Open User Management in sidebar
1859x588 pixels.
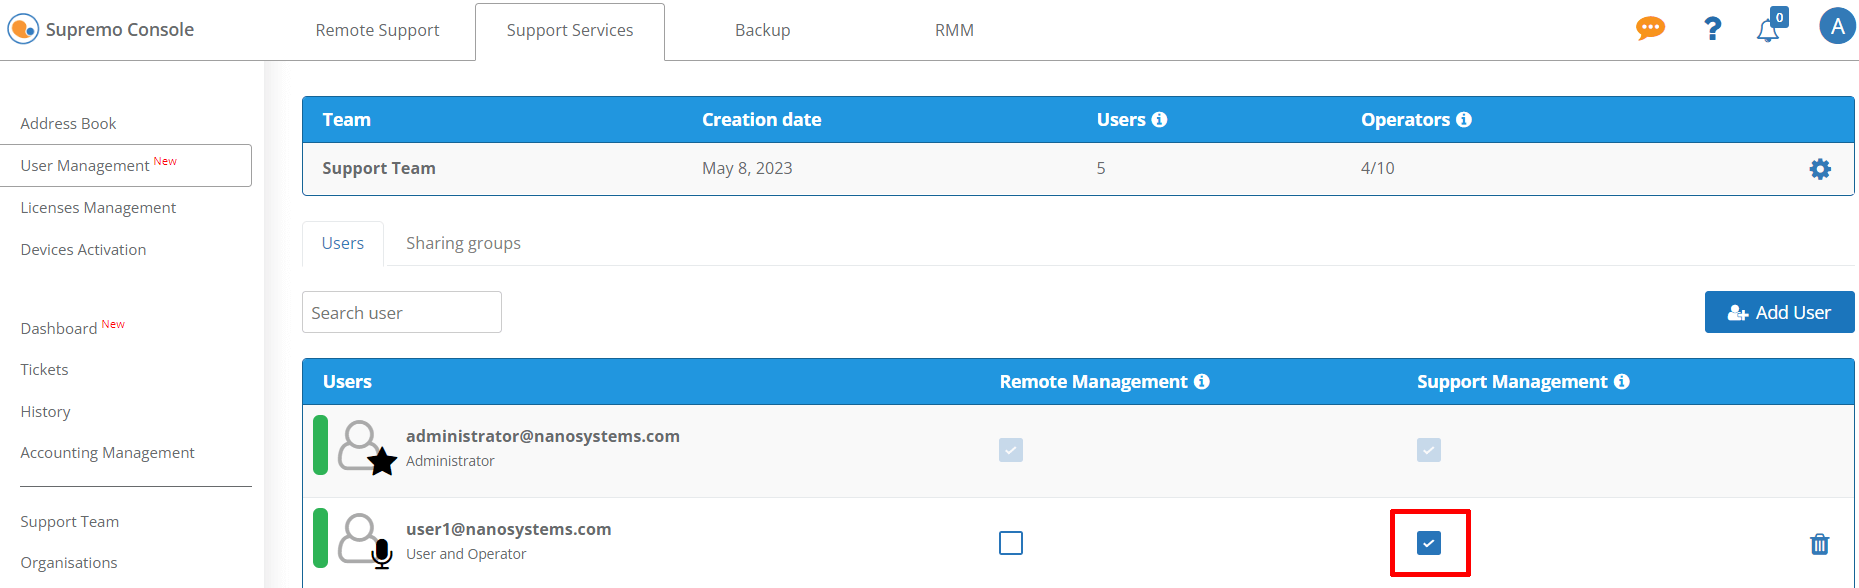coord(125,165)
